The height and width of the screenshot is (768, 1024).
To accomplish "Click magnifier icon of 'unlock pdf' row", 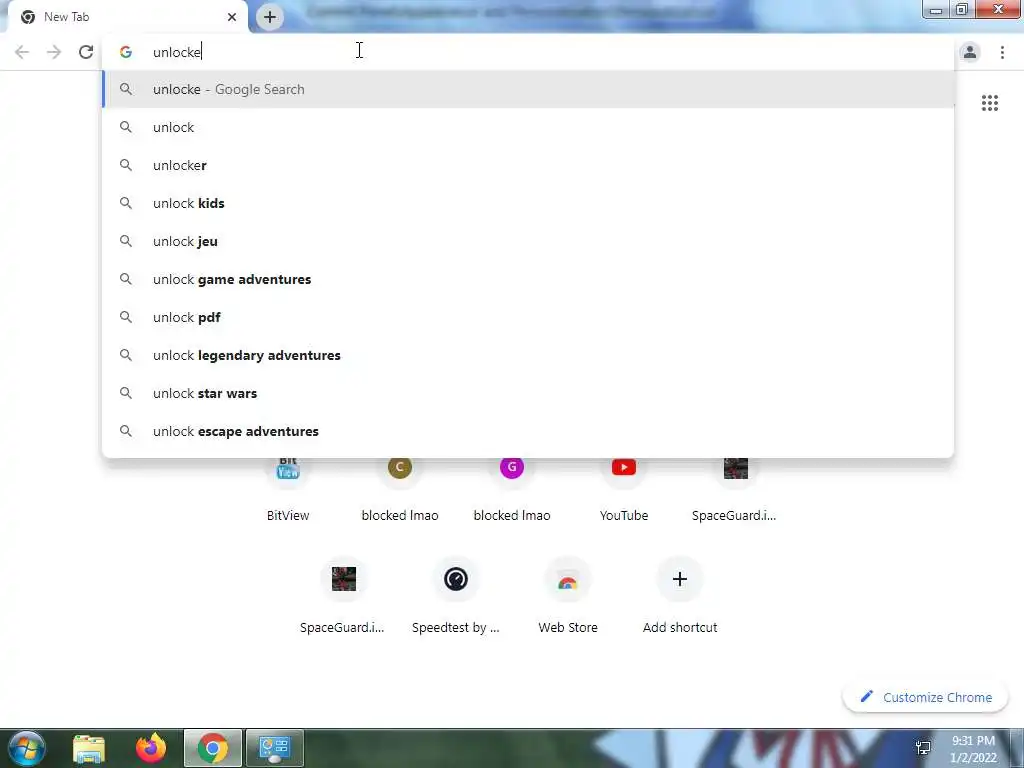I will coord(126,317).
